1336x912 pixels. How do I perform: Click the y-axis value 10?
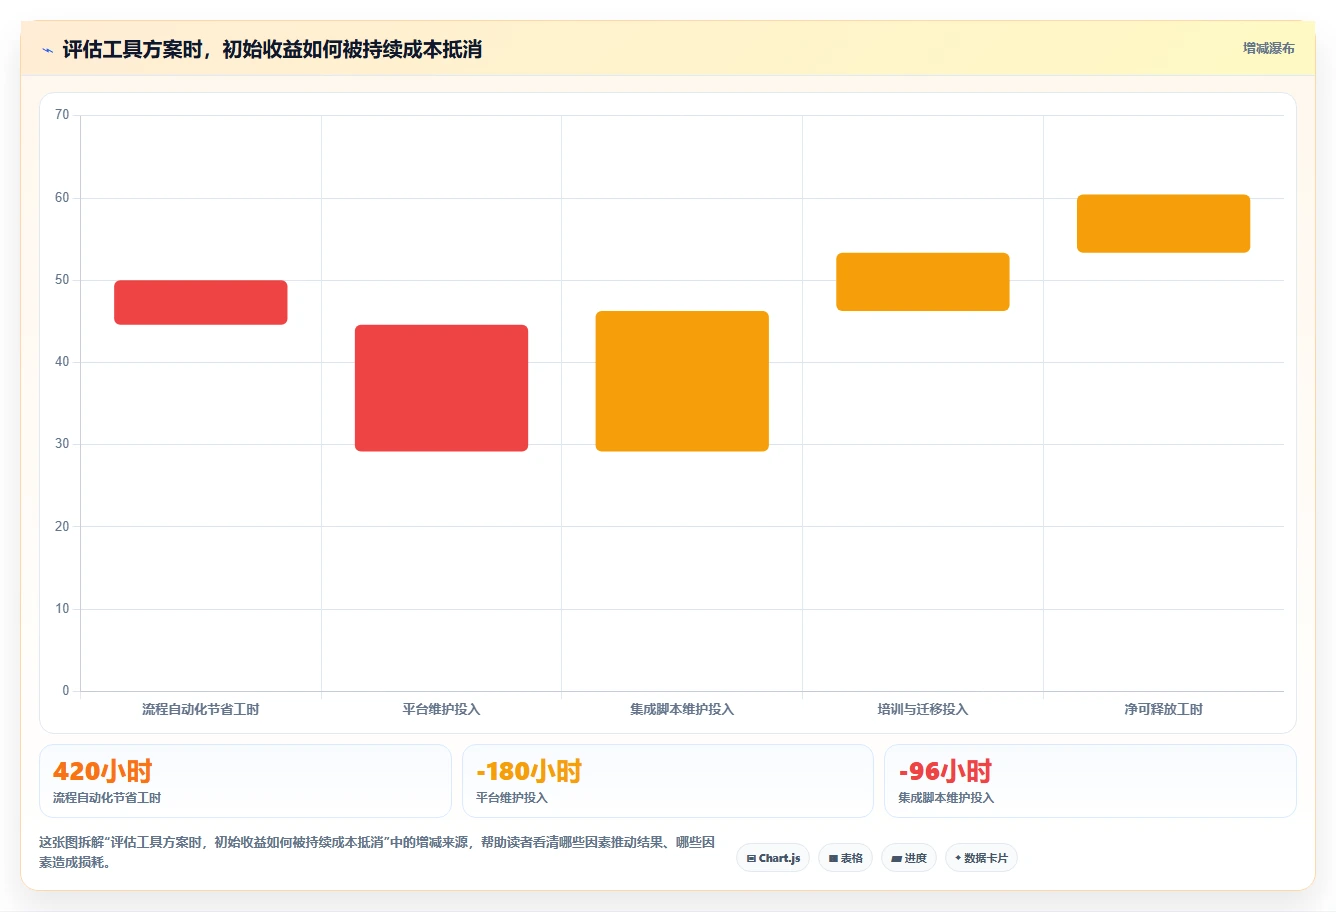62,609
